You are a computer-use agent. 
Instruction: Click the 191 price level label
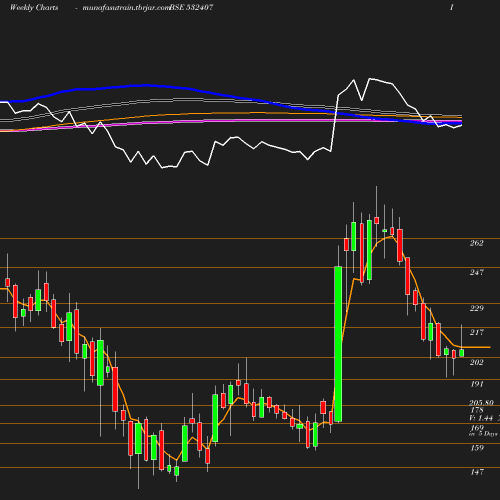point(477,384)
